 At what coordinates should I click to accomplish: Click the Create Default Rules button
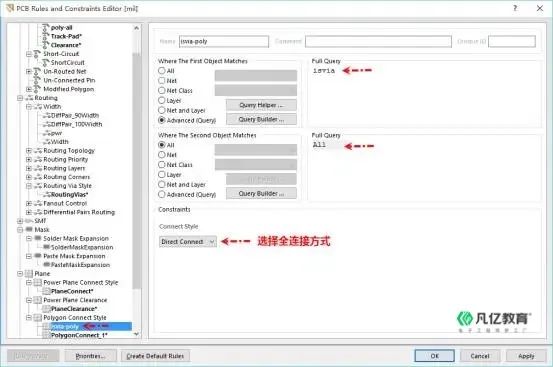(x=155, y=356)
